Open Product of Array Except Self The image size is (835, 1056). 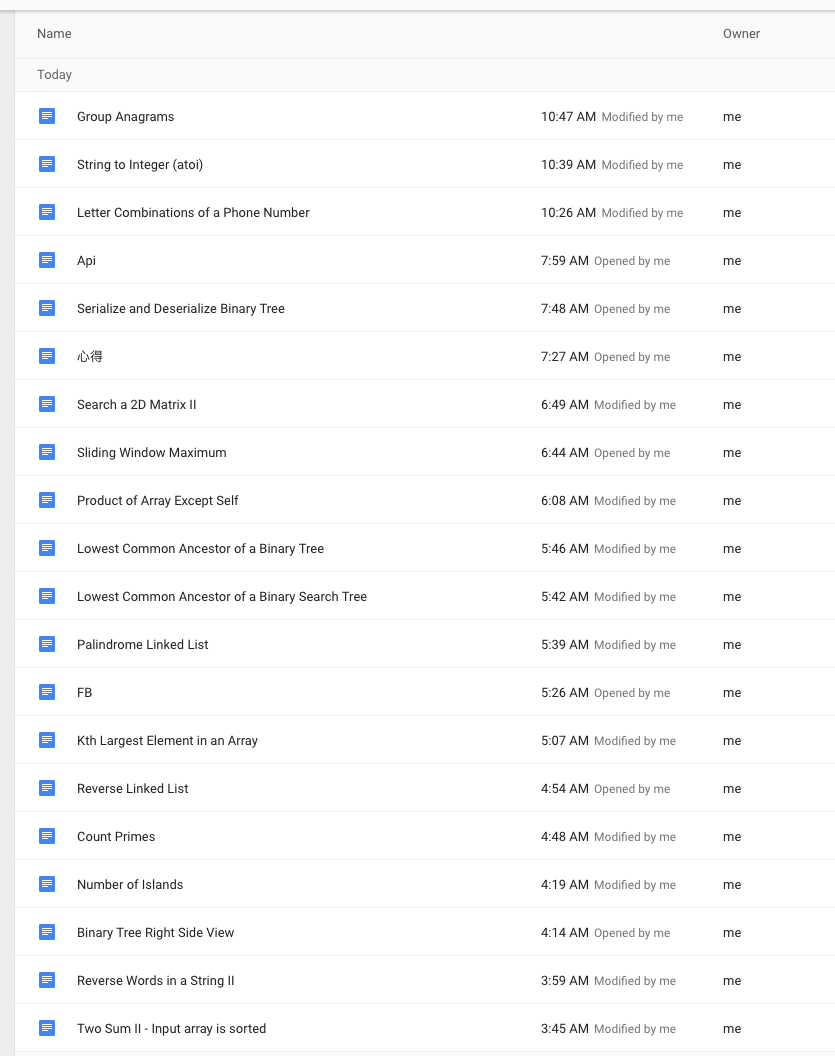158,500
